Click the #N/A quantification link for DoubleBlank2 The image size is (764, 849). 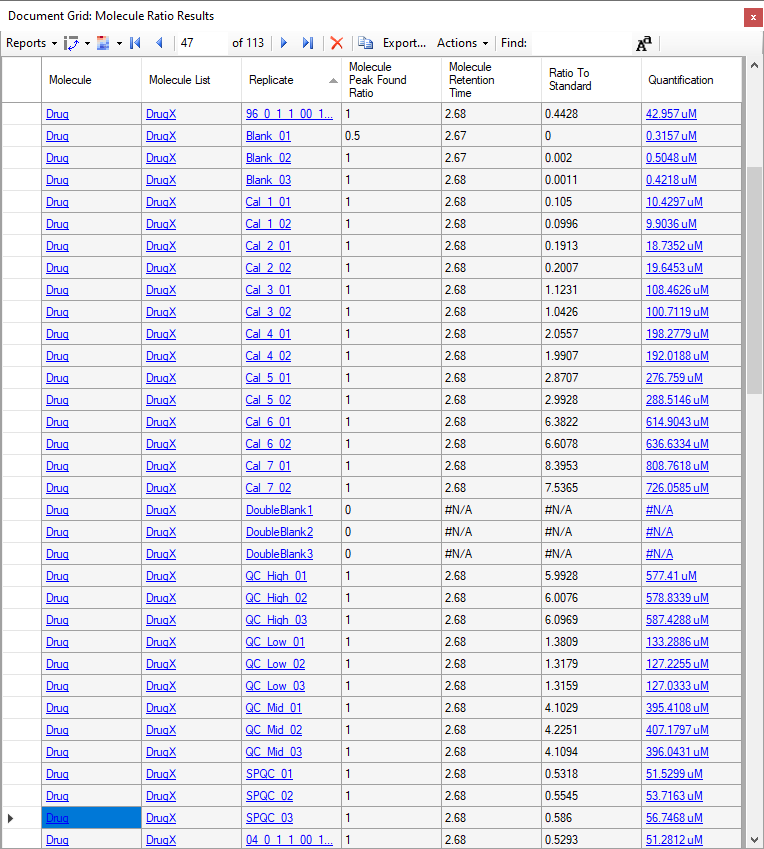659,532
